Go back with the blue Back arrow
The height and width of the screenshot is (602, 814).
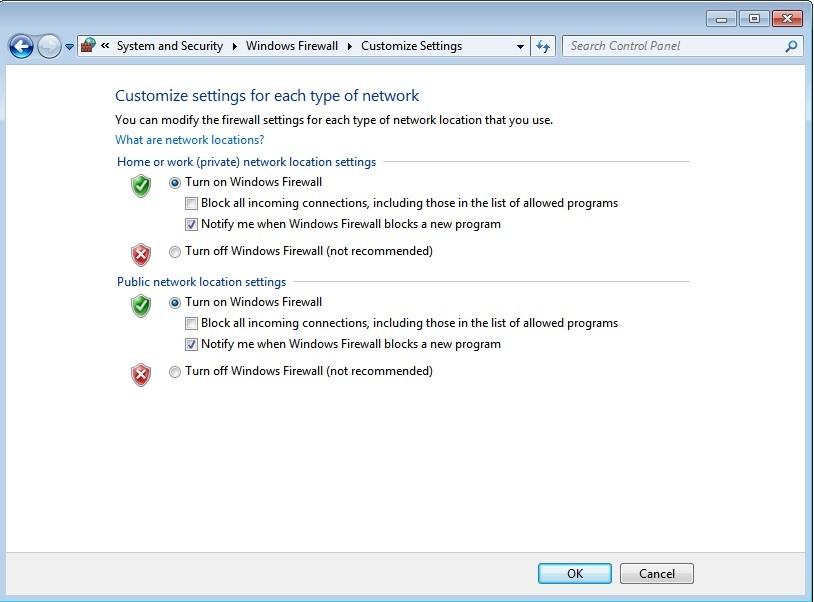click(21, 47)
